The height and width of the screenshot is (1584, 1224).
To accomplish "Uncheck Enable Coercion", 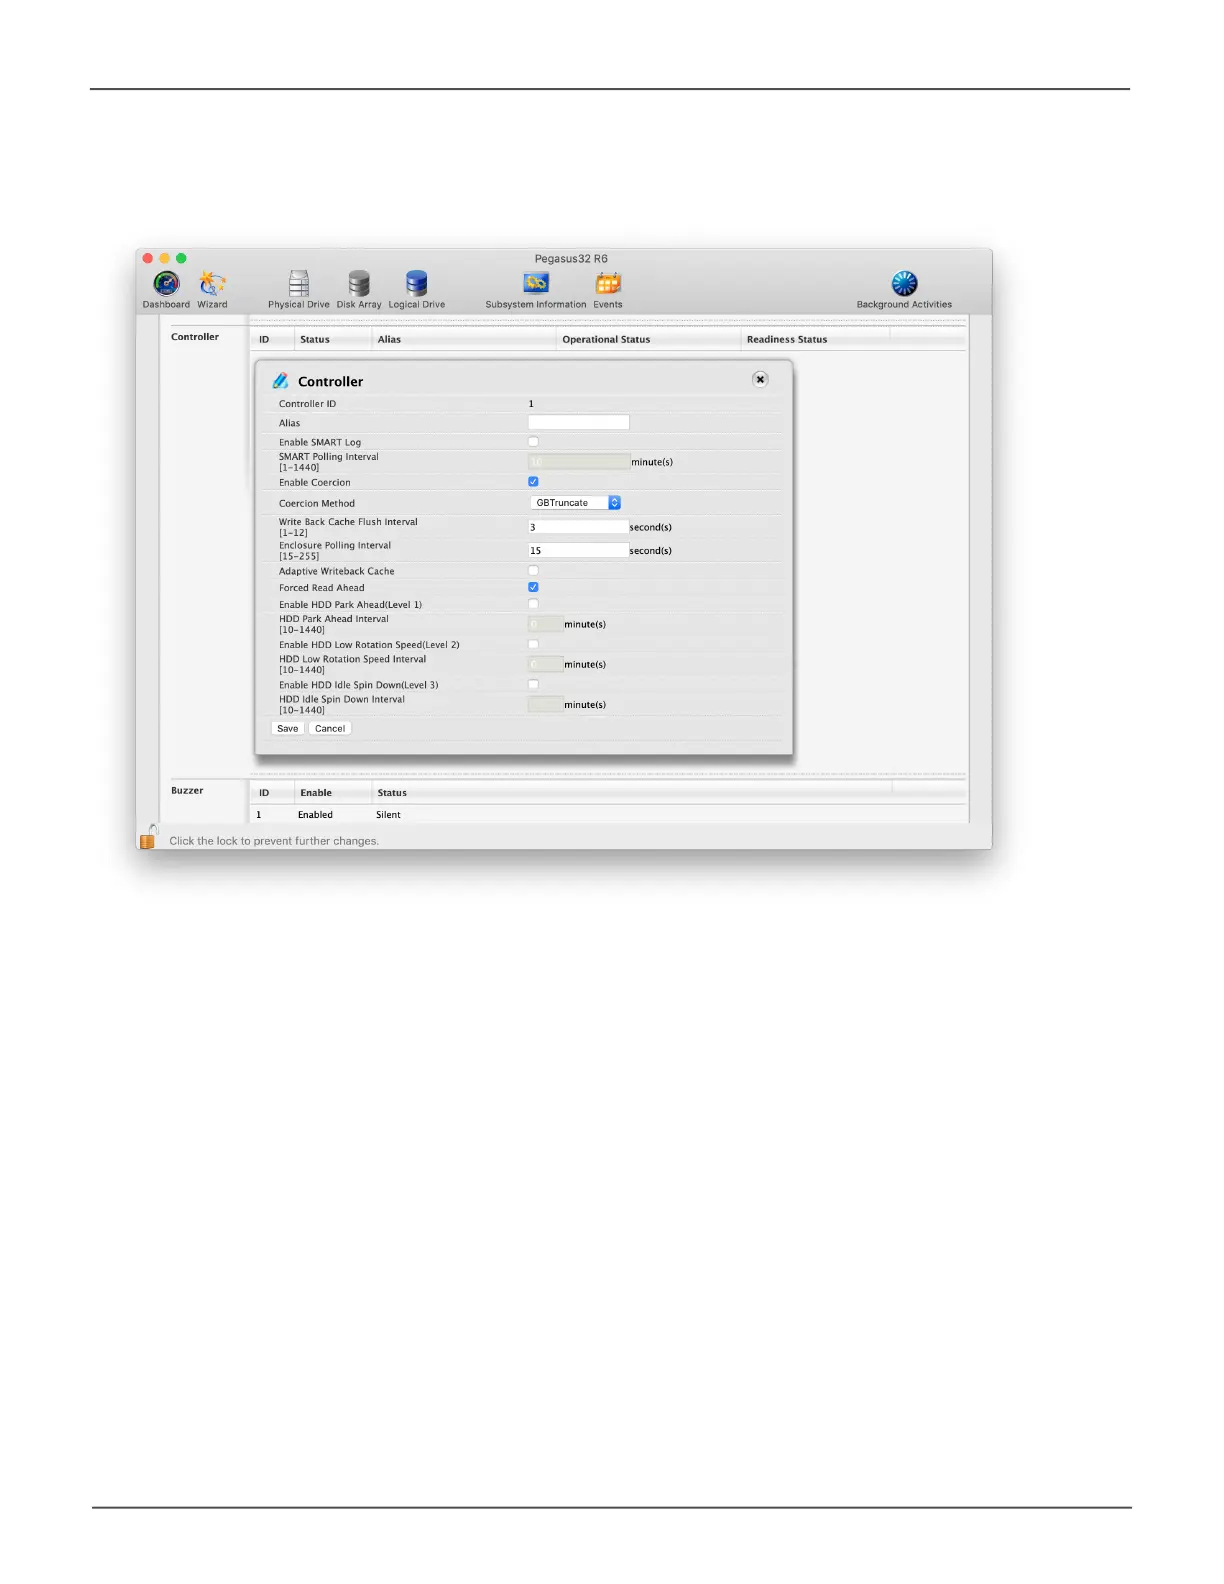I will coord(533,481).
